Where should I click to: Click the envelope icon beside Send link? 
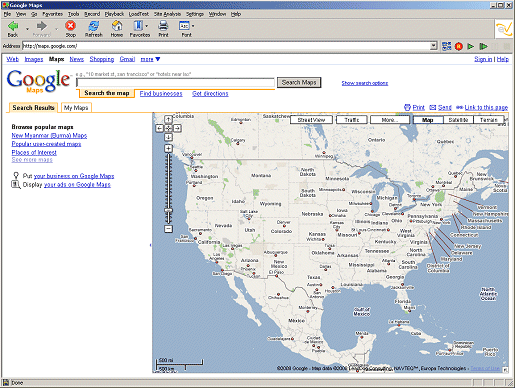433,107
